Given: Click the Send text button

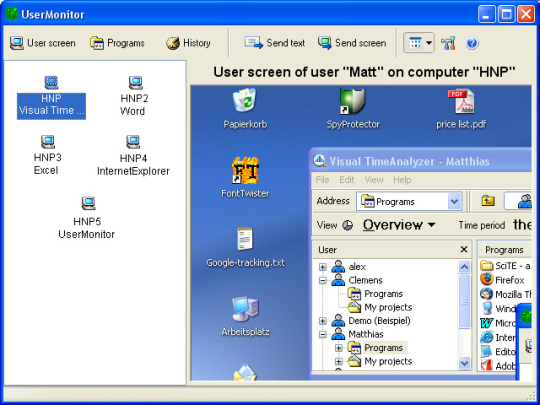Looking at the screenshot, I should (x=274, y=43).
